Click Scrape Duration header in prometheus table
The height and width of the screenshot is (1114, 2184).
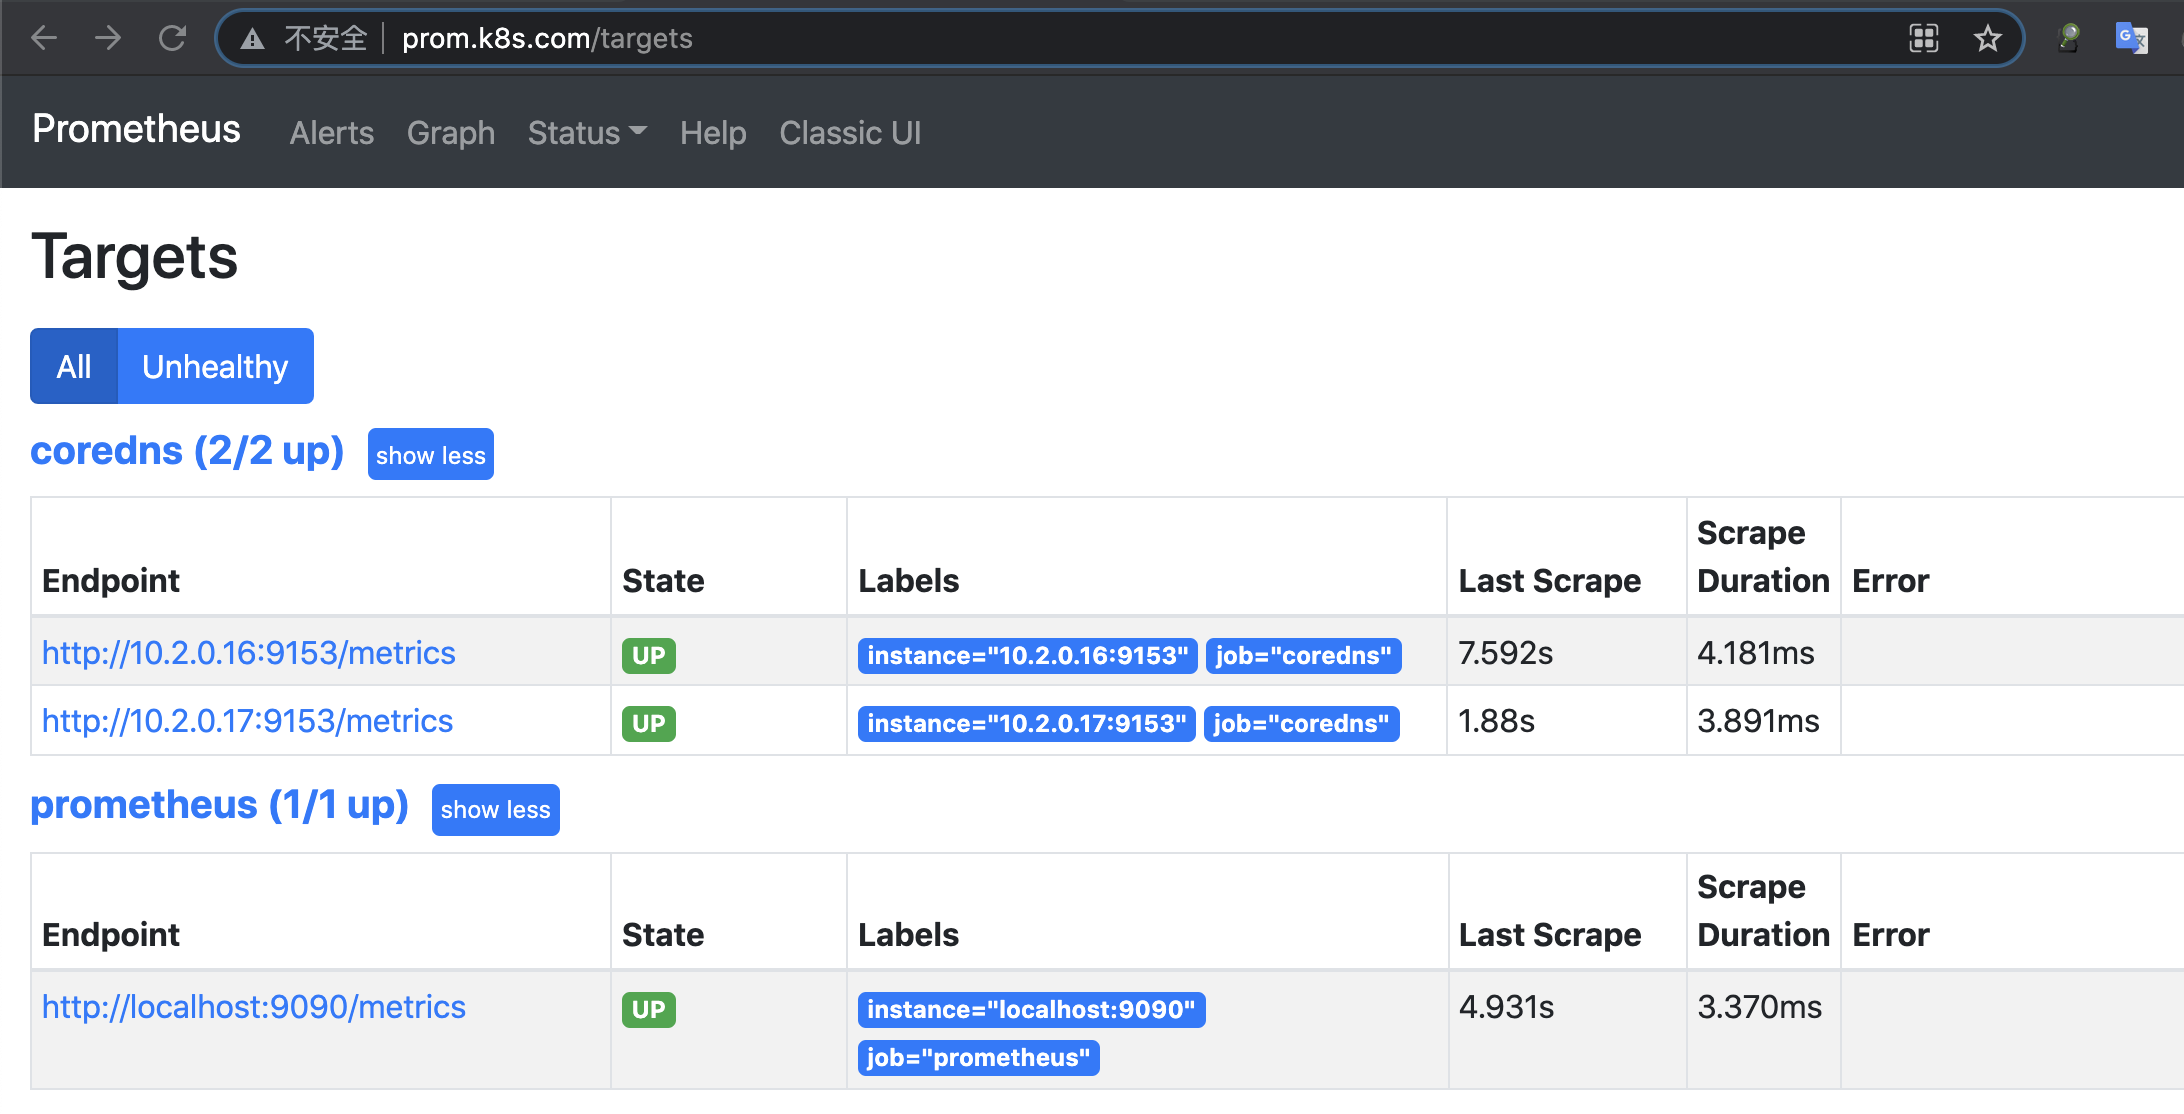point(1763,910)
